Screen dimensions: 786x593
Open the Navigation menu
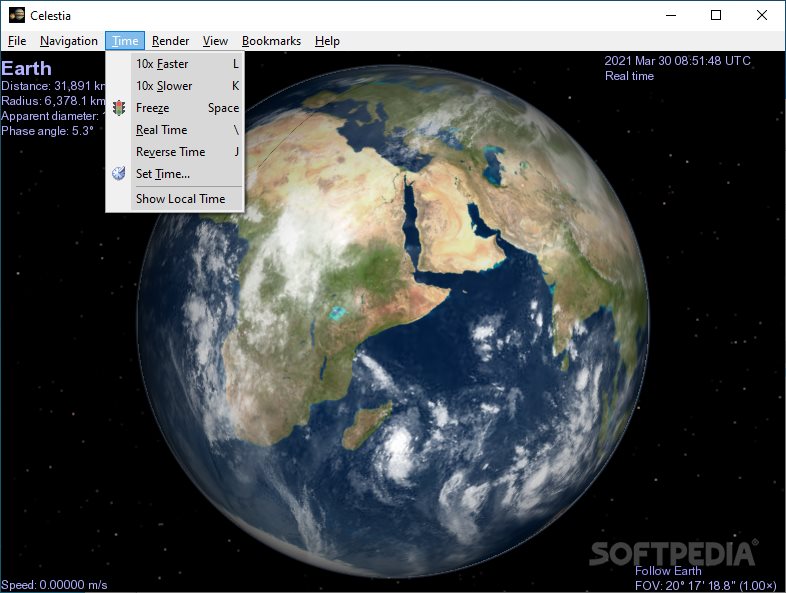[69, 41]
